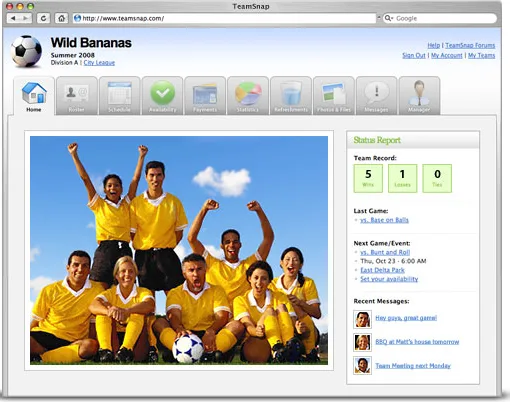Go back with browser back arrow

click(x=13, y=18)
